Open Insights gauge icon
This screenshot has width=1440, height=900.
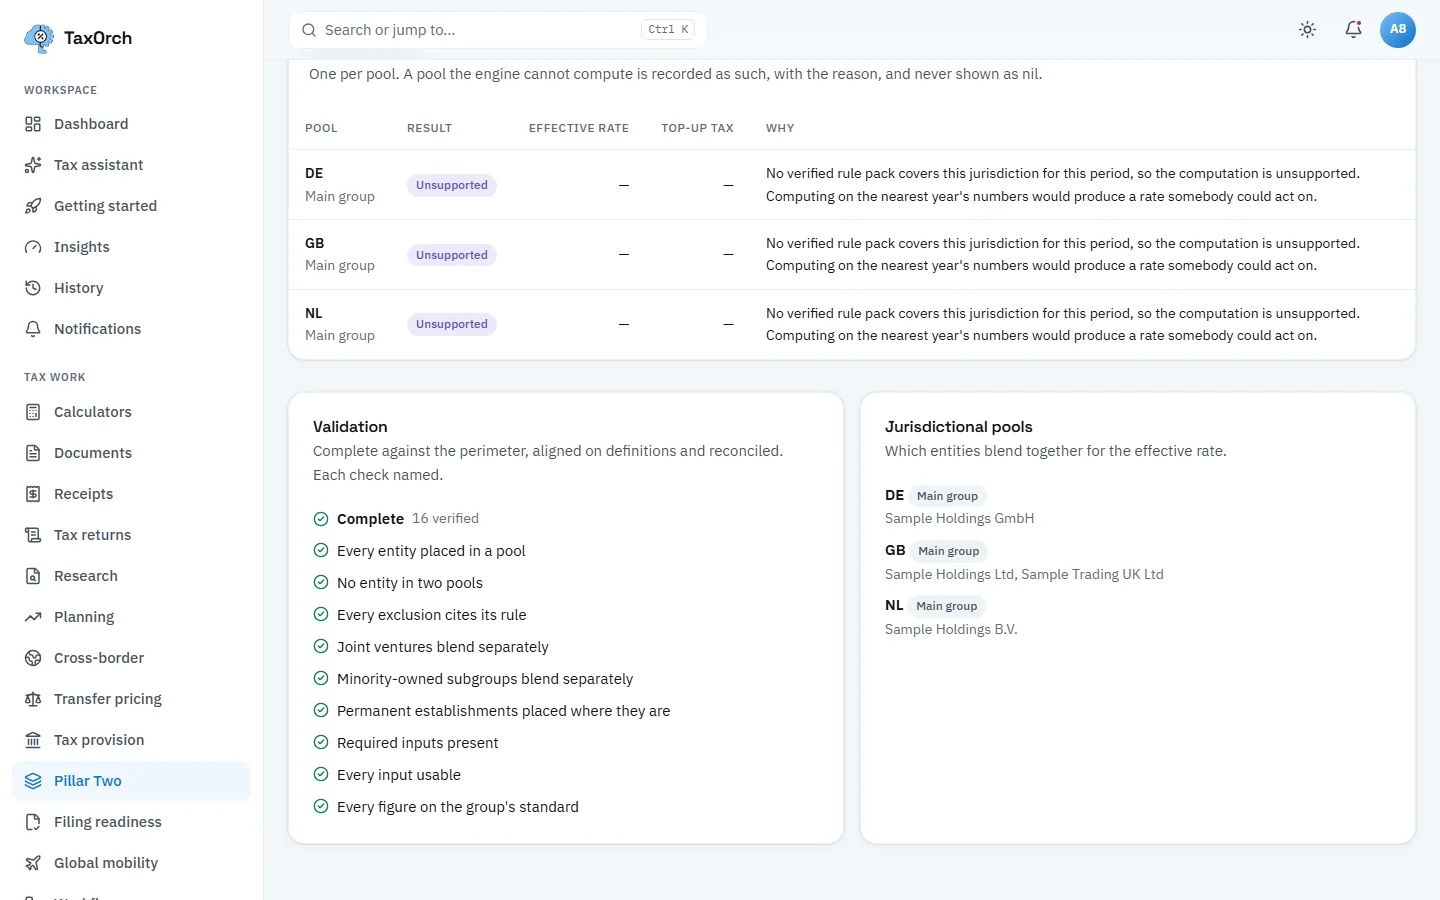[x=33, y=247]
